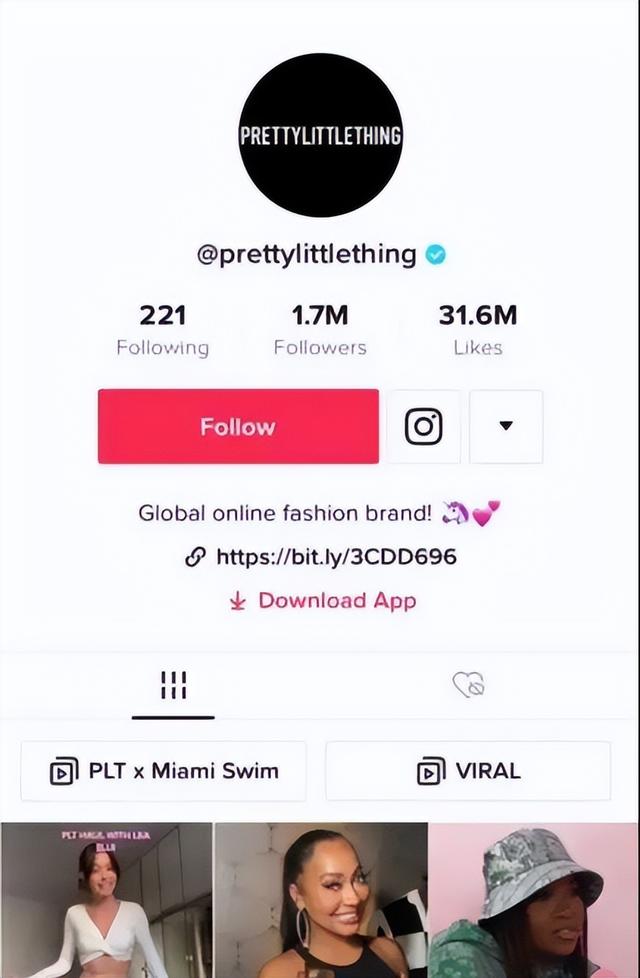Follow the prettylittlething account
The image size is (640, 978).
238,427
